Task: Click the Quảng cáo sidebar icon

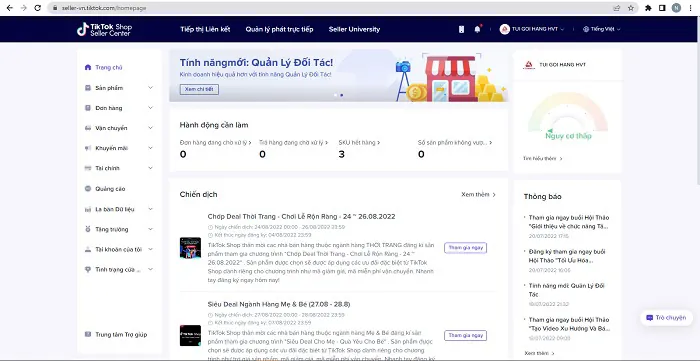Action: [88, 189]
